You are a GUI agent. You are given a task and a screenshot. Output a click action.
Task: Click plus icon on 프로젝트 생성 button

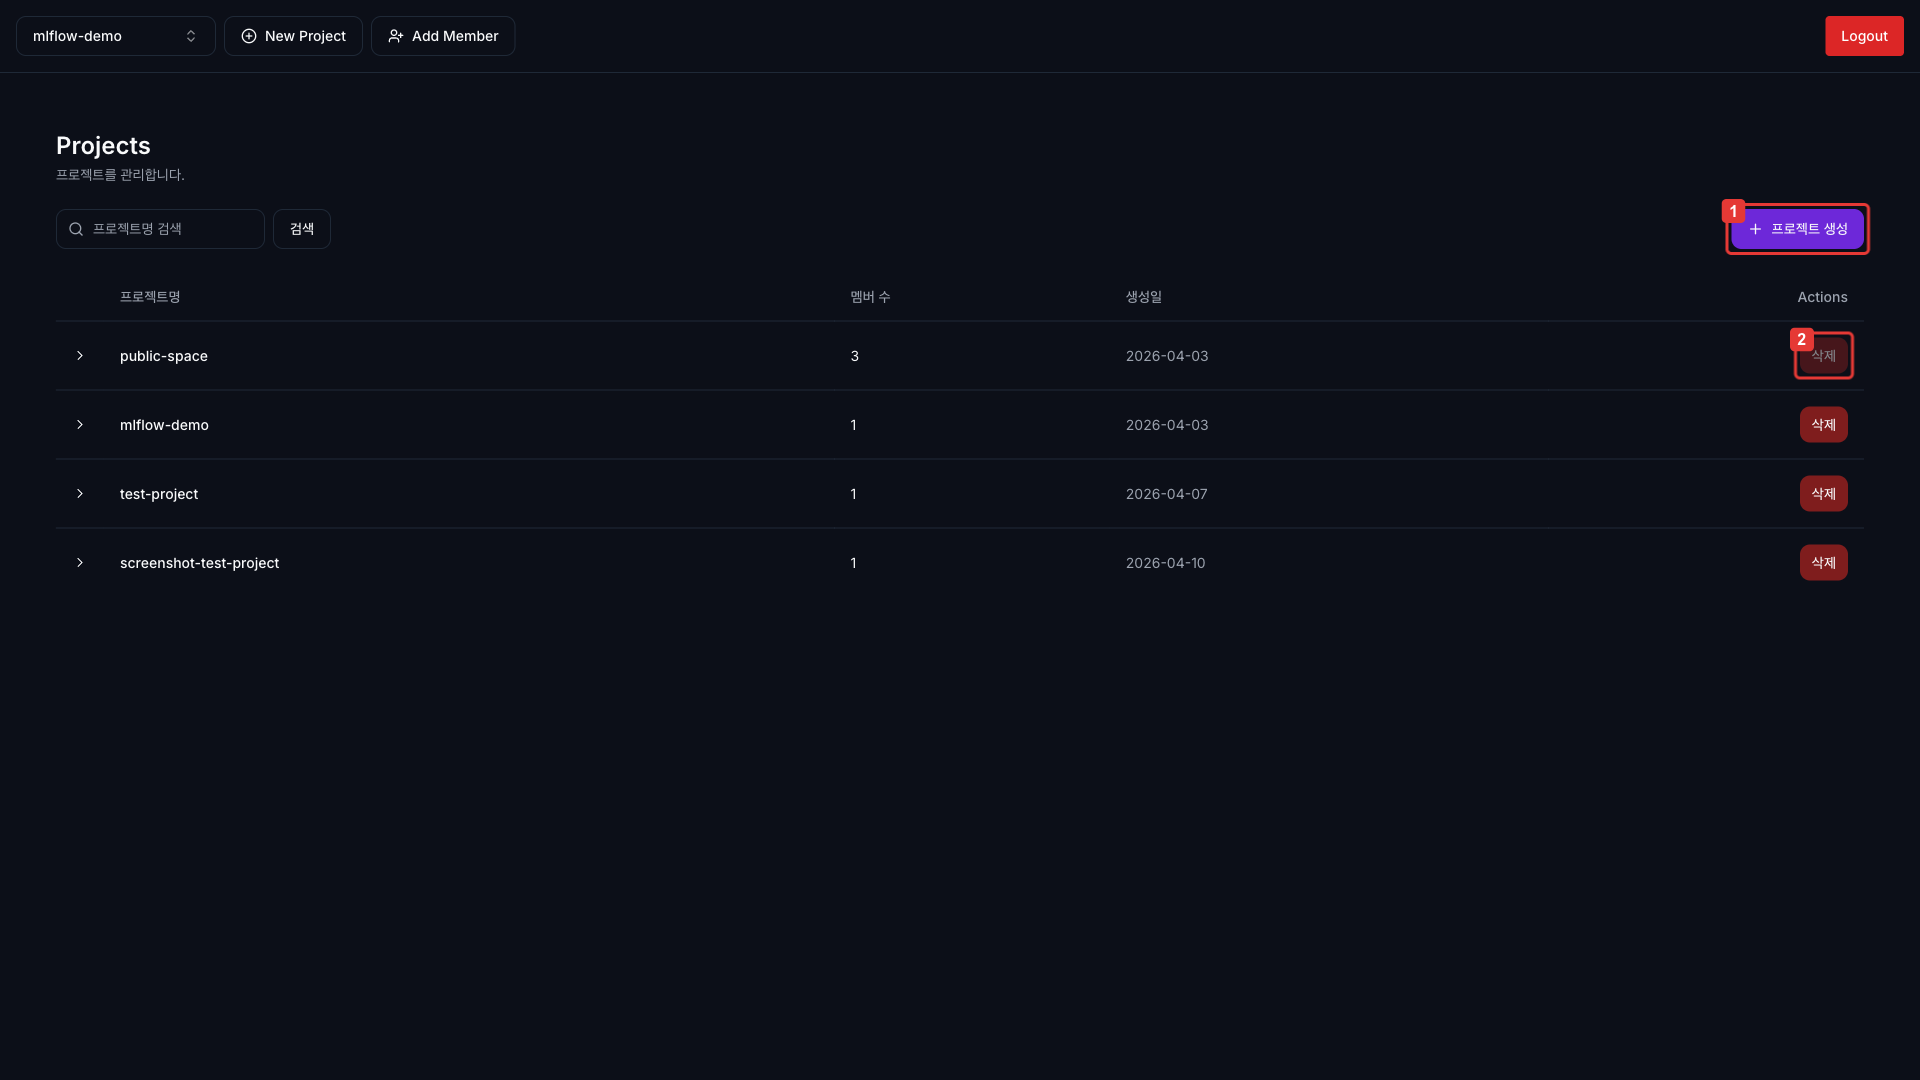click(1755, 229)
